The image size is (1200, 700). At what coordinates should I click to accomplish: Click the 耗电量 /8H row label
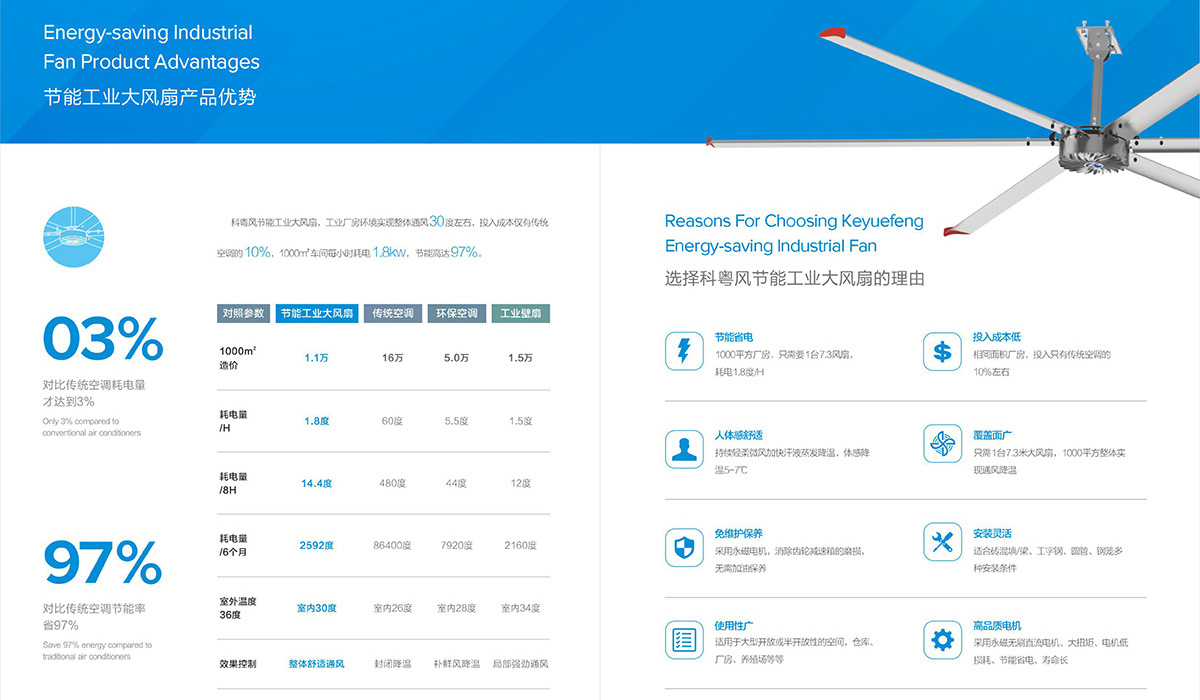pyautogui.click(x=233, y=484)
